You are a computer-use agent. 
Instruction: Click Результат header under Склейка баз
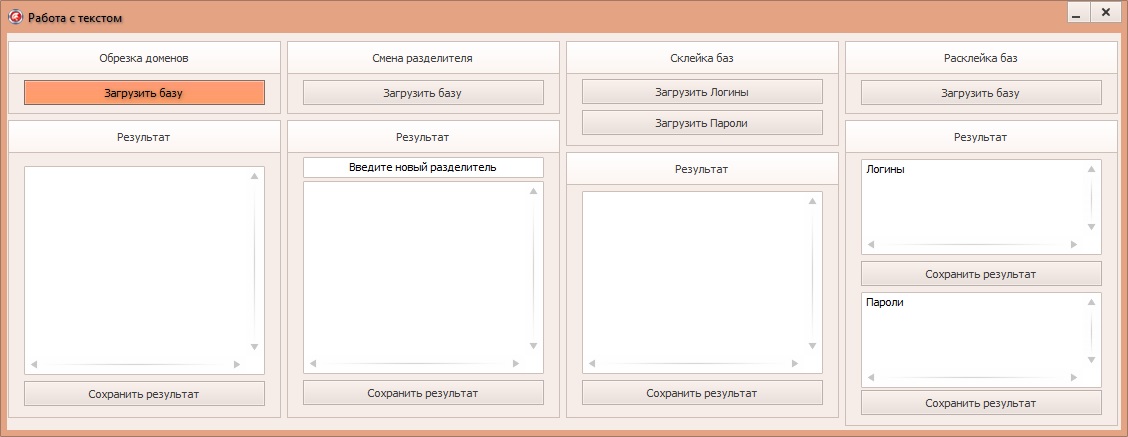pyautogui.click(x=702, y=168)
